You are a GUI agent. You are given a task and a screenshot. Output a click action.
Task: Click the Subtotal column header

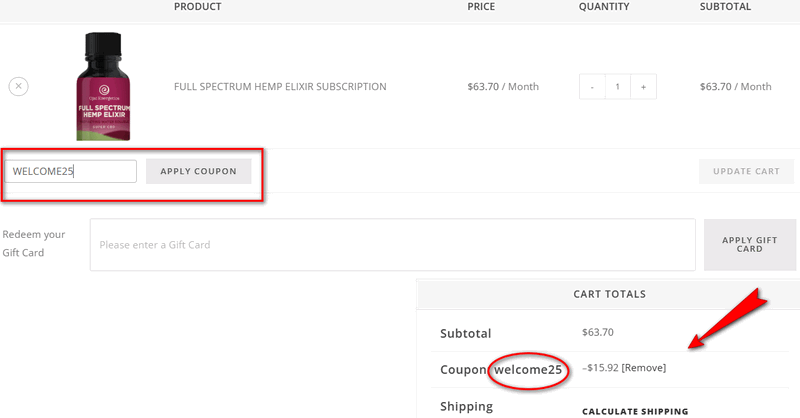[x=725, y=7]
